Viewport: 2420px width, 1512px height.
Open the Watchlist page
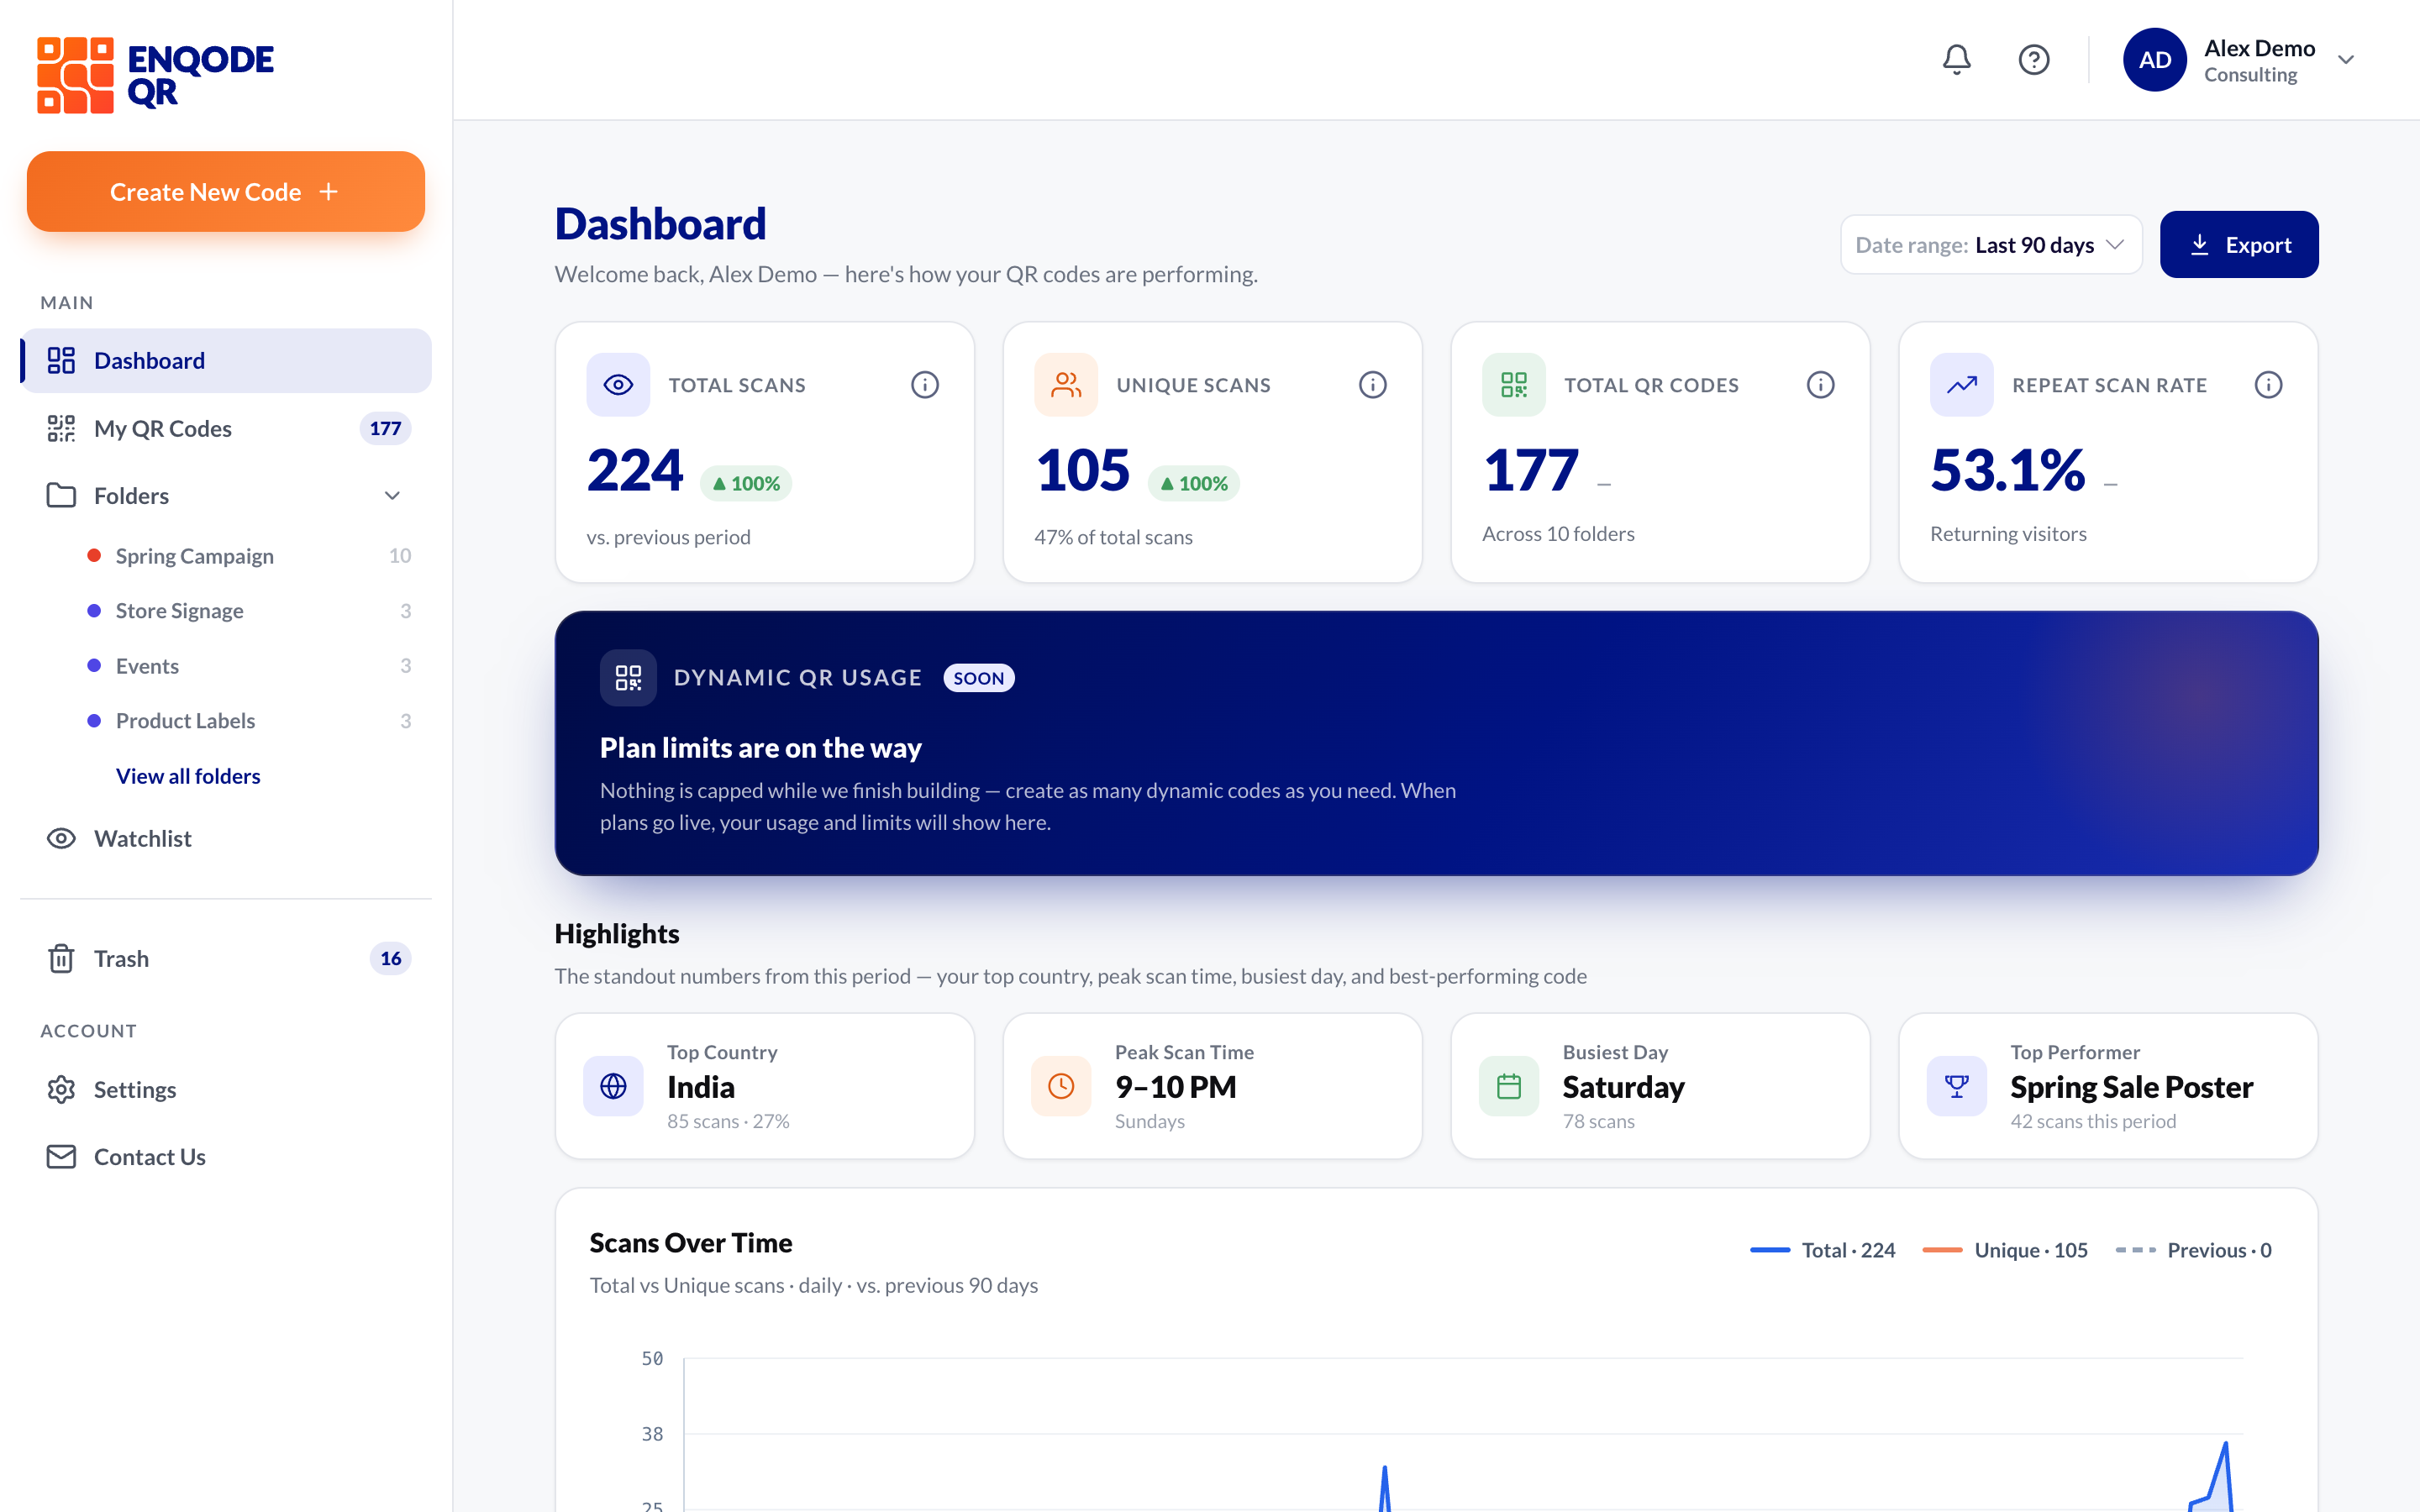(x=226, y=839)
